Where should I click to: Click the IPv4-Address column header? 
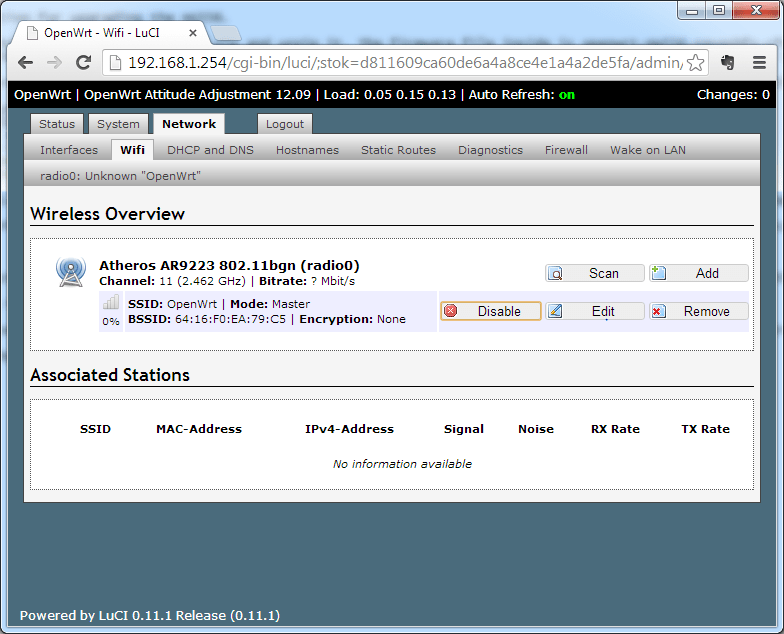[x=350, y=429]
